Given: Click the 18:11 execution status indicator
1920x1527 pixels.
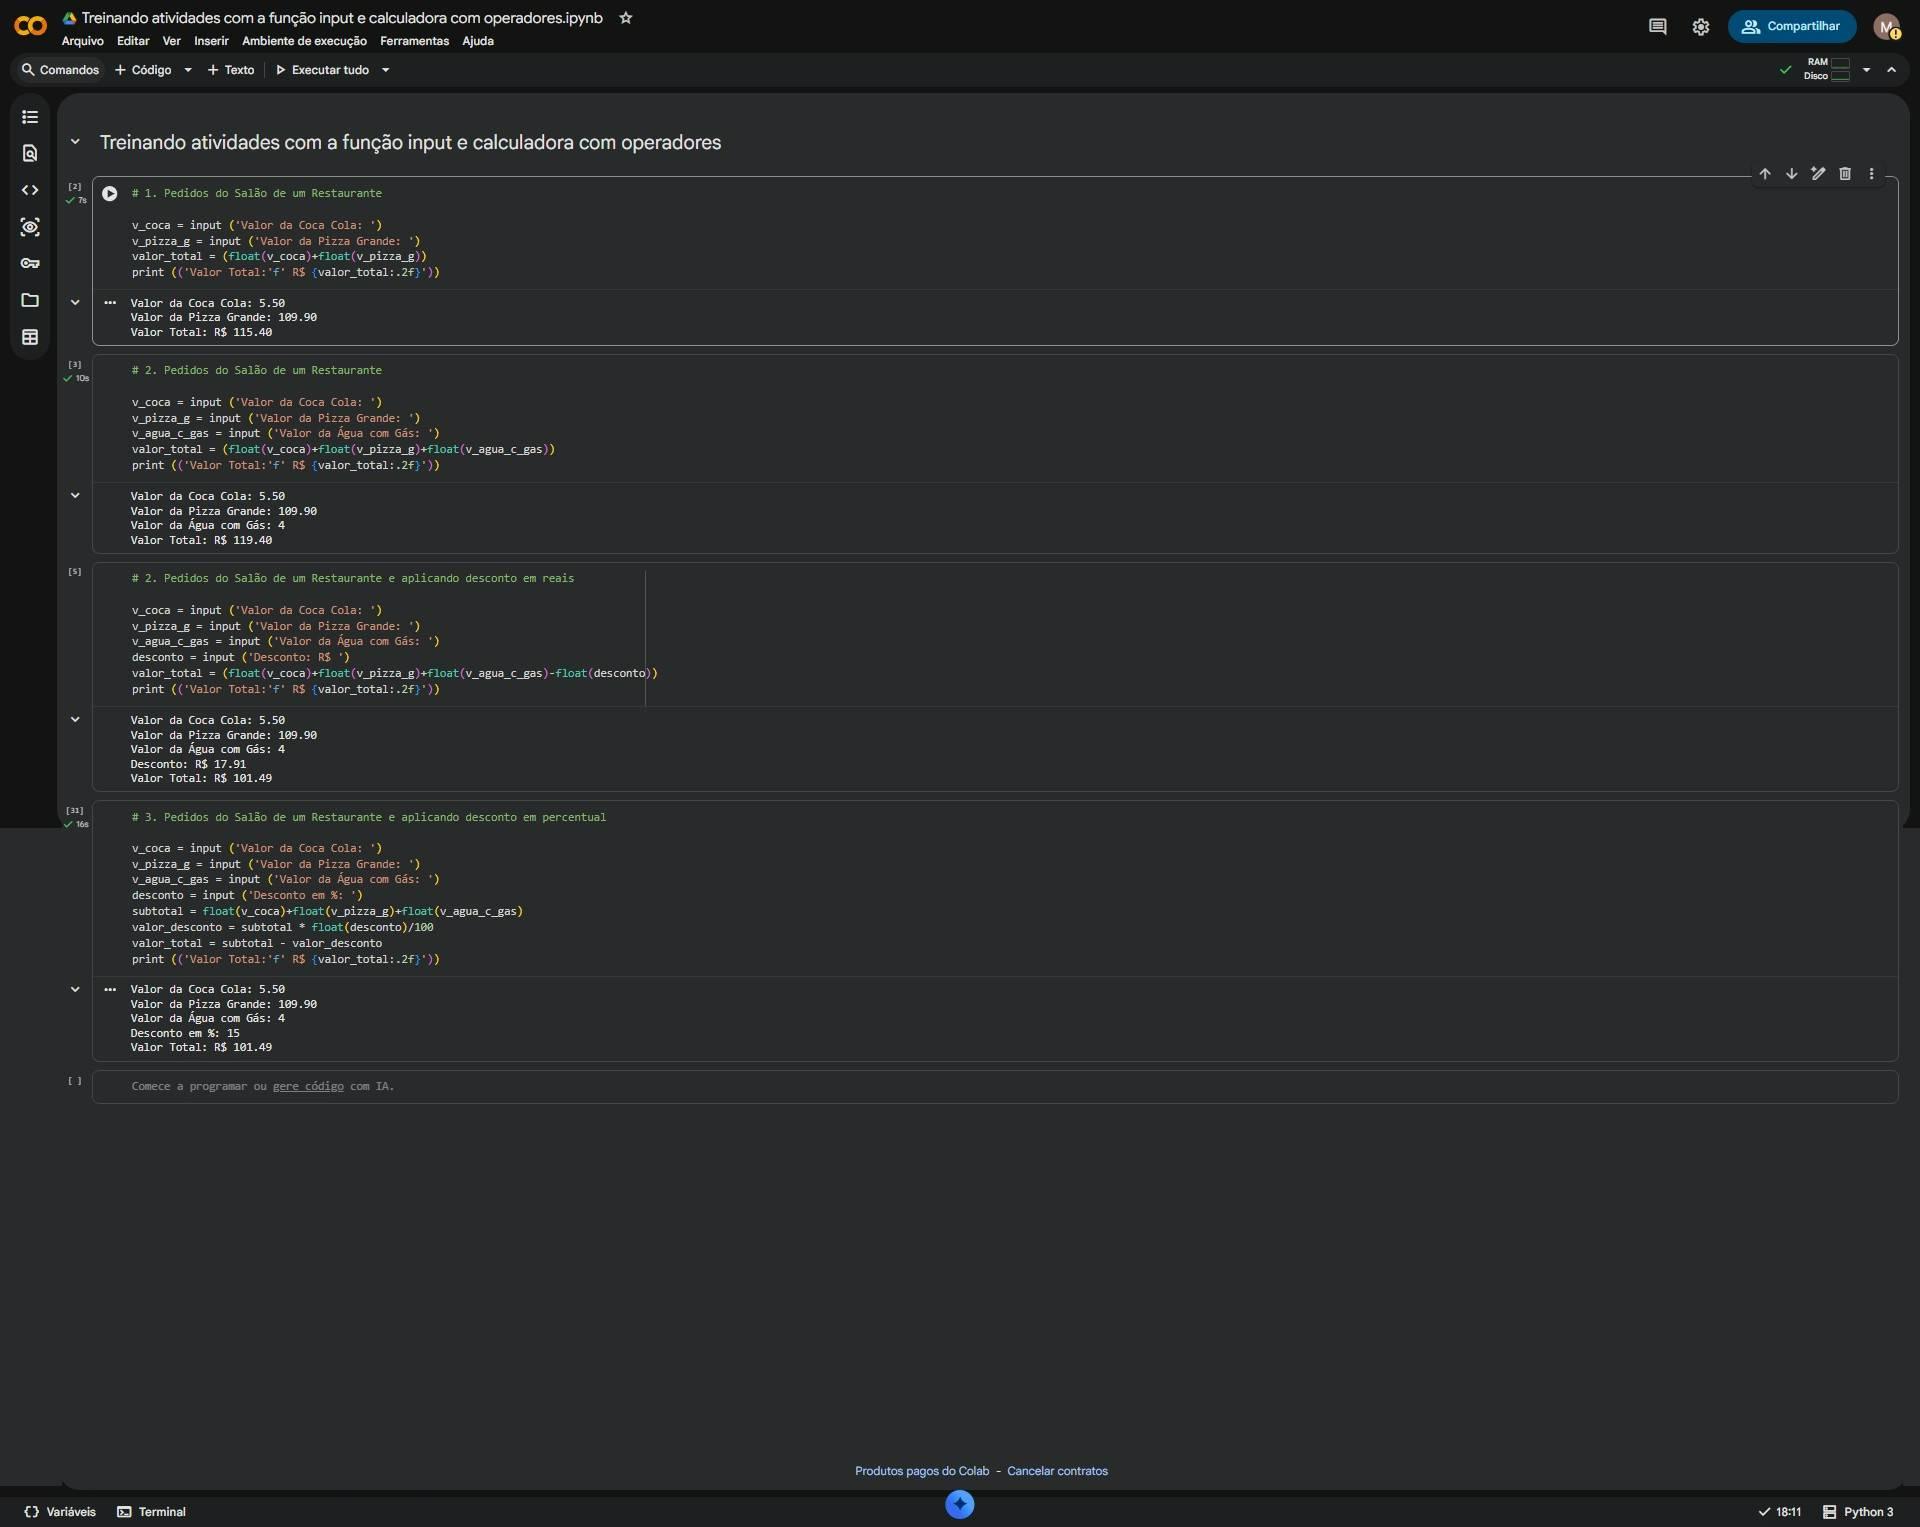Looking at the screenshot, I should tap(1779, 1512).
